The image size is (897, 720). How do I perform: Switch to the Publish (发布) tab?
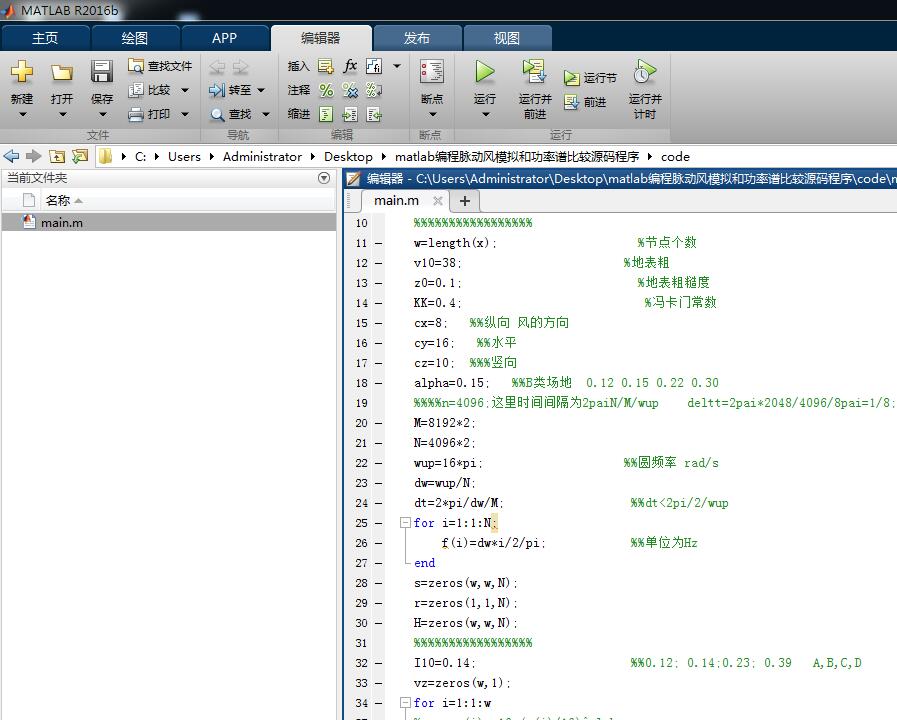point(416,38)
